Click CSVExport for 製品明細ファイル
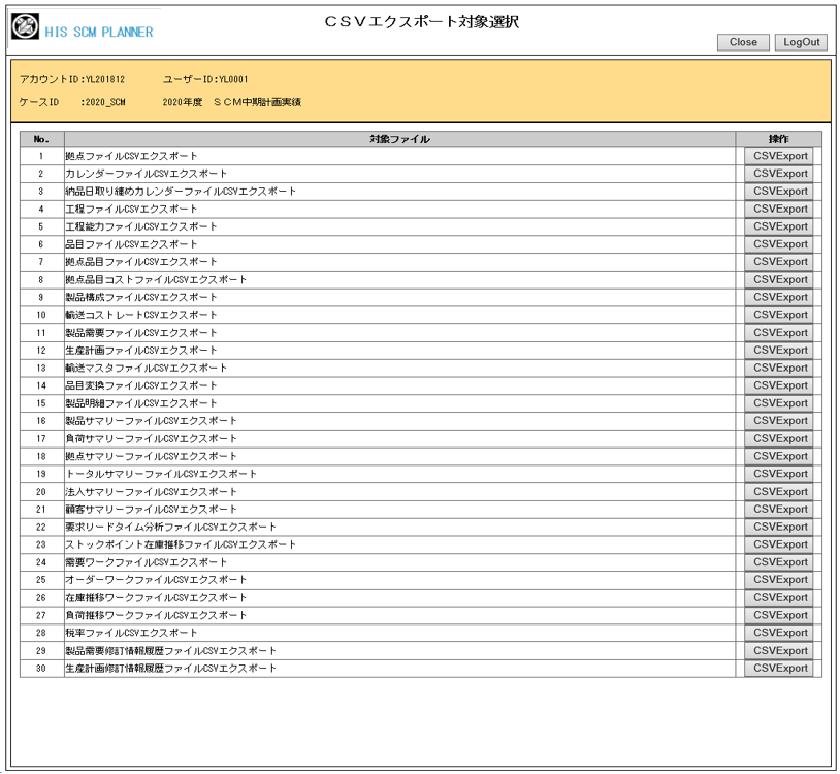The height and width of the screenshot is (774, 840). tap(778, 403)
